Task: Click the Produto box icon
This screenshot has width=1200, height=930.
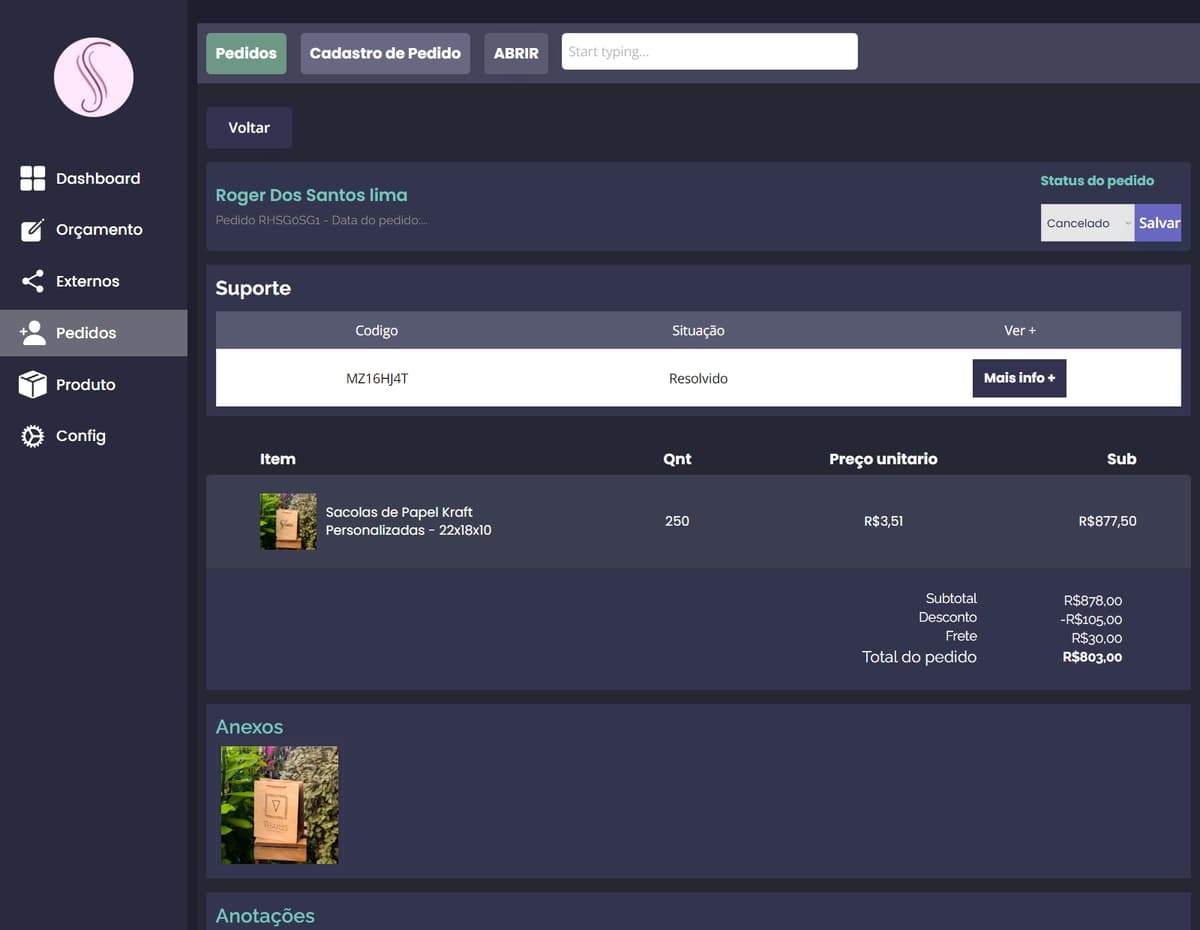Action: [33, 384]
